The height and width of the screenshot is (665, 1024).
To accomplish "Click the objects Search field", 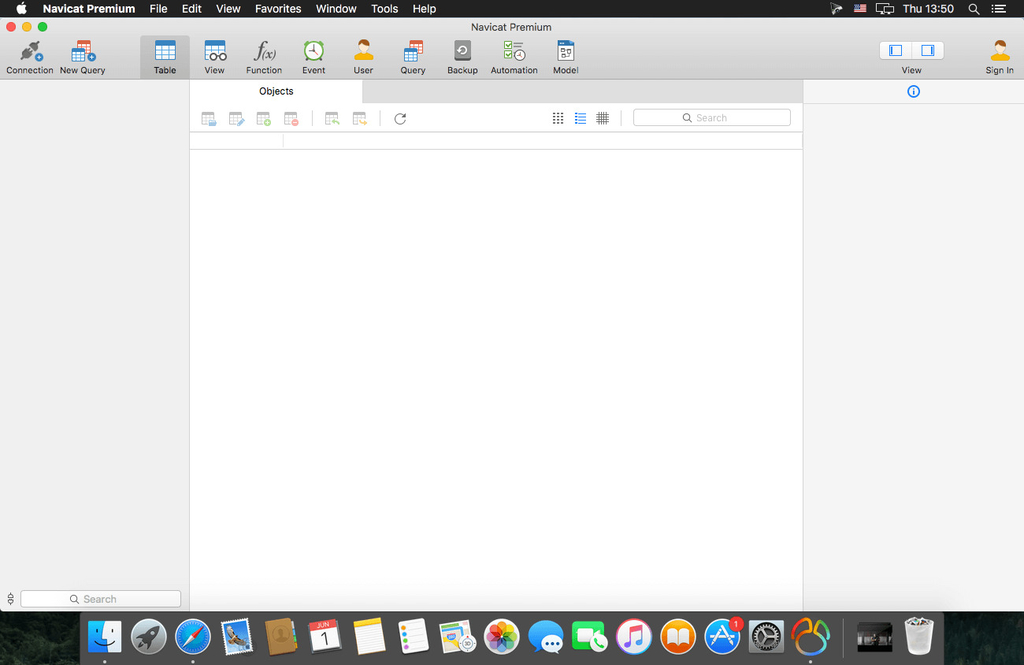I will pos(712,118).
